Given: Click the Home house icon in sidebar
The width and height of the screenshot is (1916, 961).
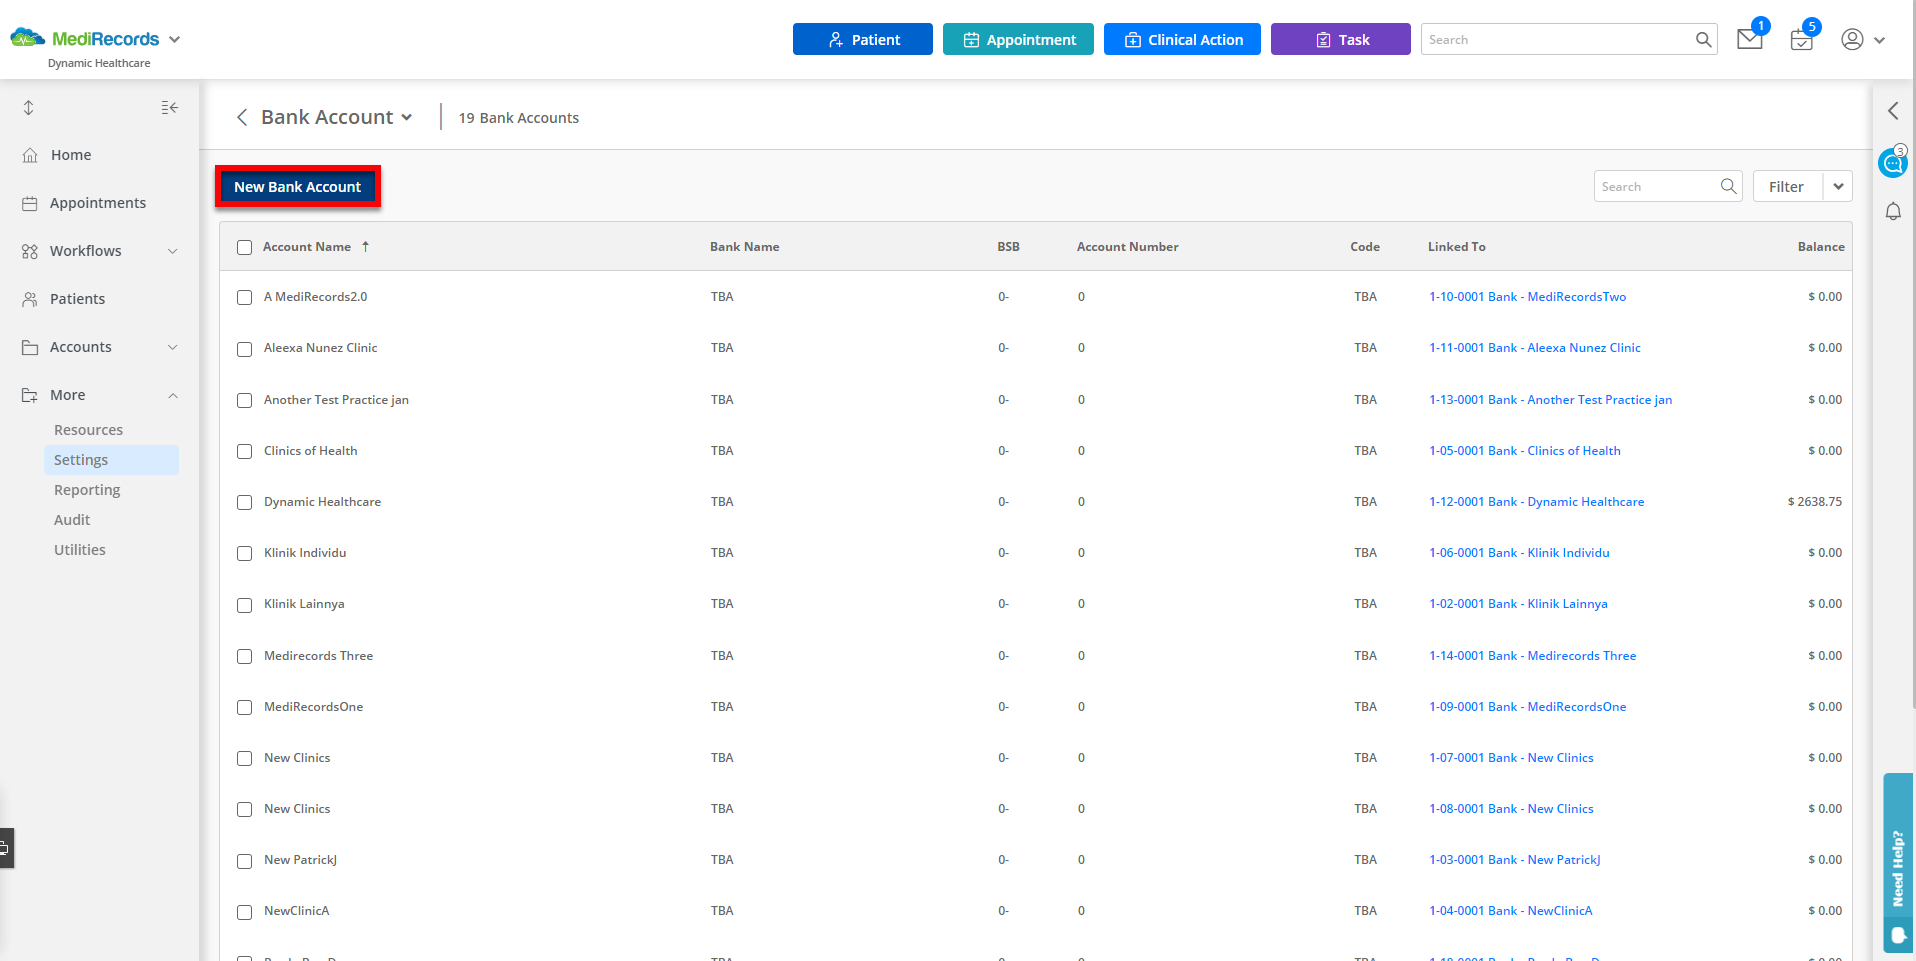Looking at the screenshot, I should 30,155.
